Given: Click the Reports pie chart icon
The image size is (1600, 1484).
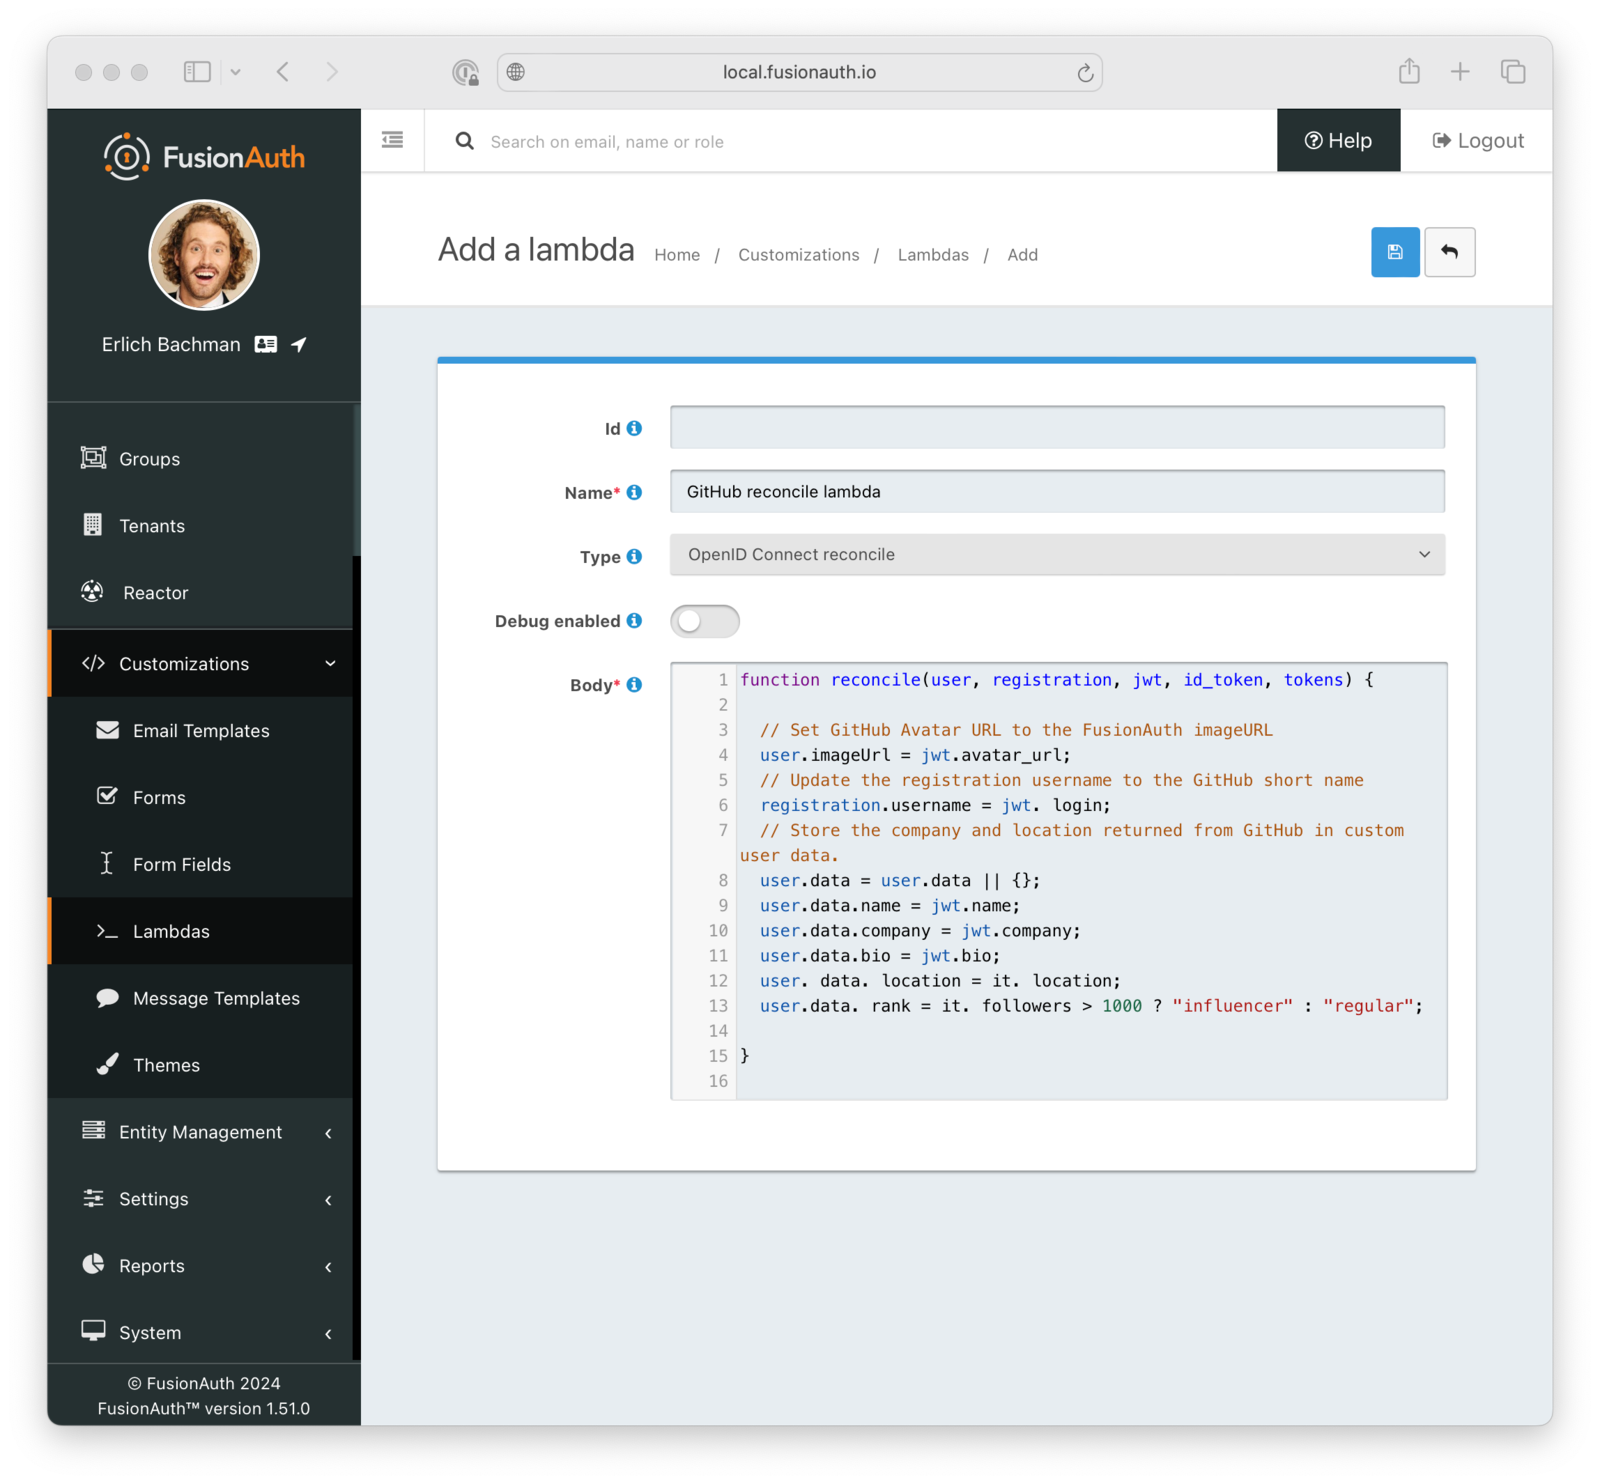Looking at the screenshot, I should coord(93,1264).
